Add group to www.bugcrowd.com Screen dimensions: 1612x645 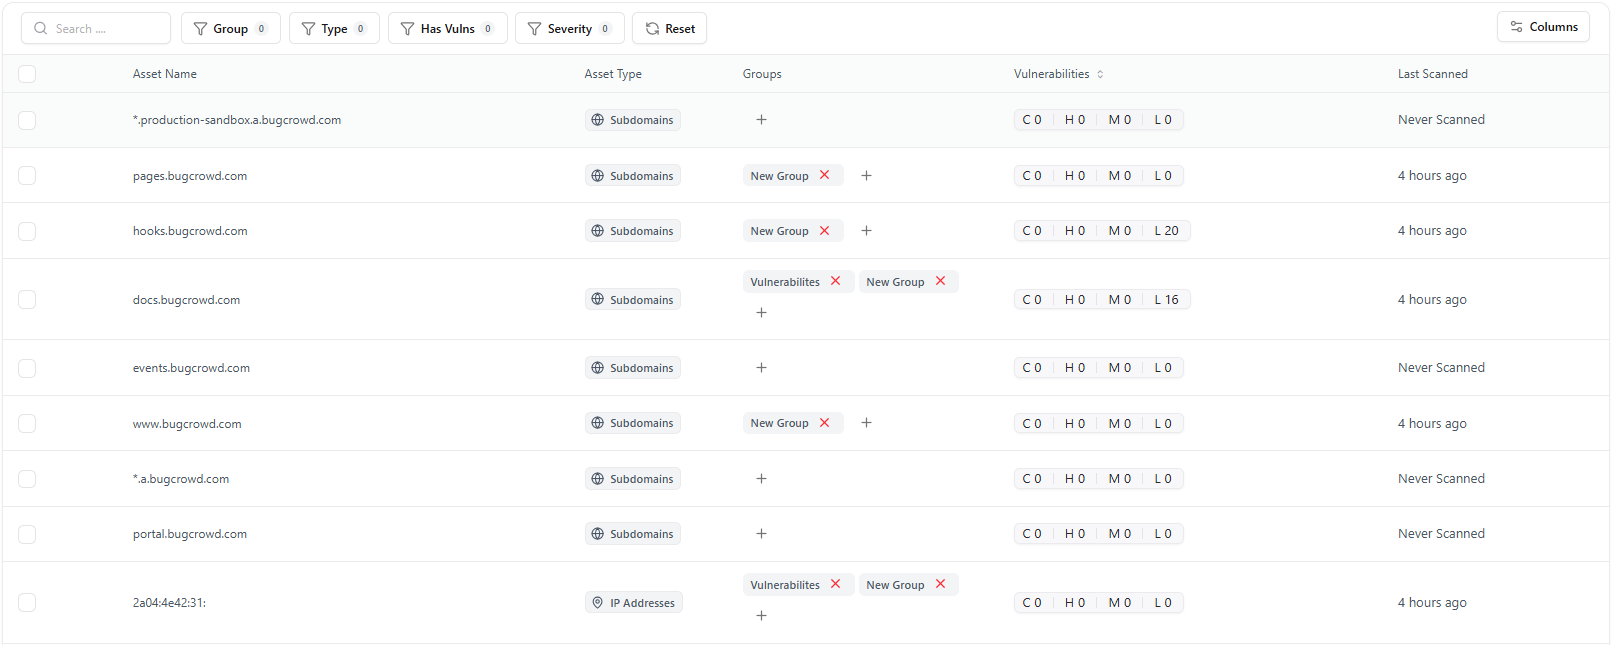[866, 423]
